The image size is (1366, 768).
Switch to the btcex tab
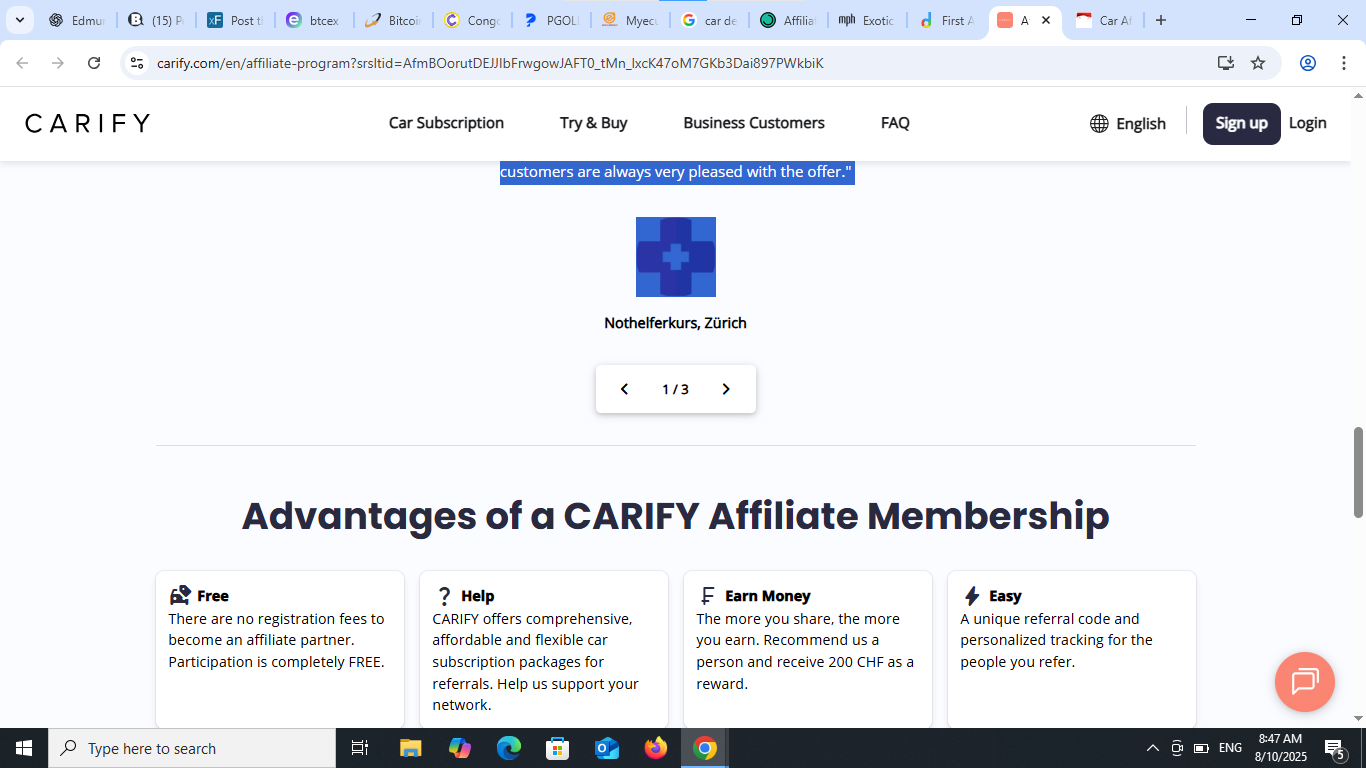[314, 20]
